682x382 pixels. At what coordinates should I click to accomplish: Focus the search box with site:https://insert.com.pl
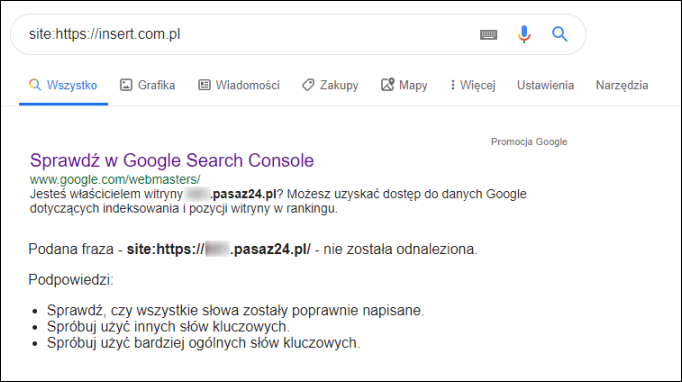coord(244,34)
